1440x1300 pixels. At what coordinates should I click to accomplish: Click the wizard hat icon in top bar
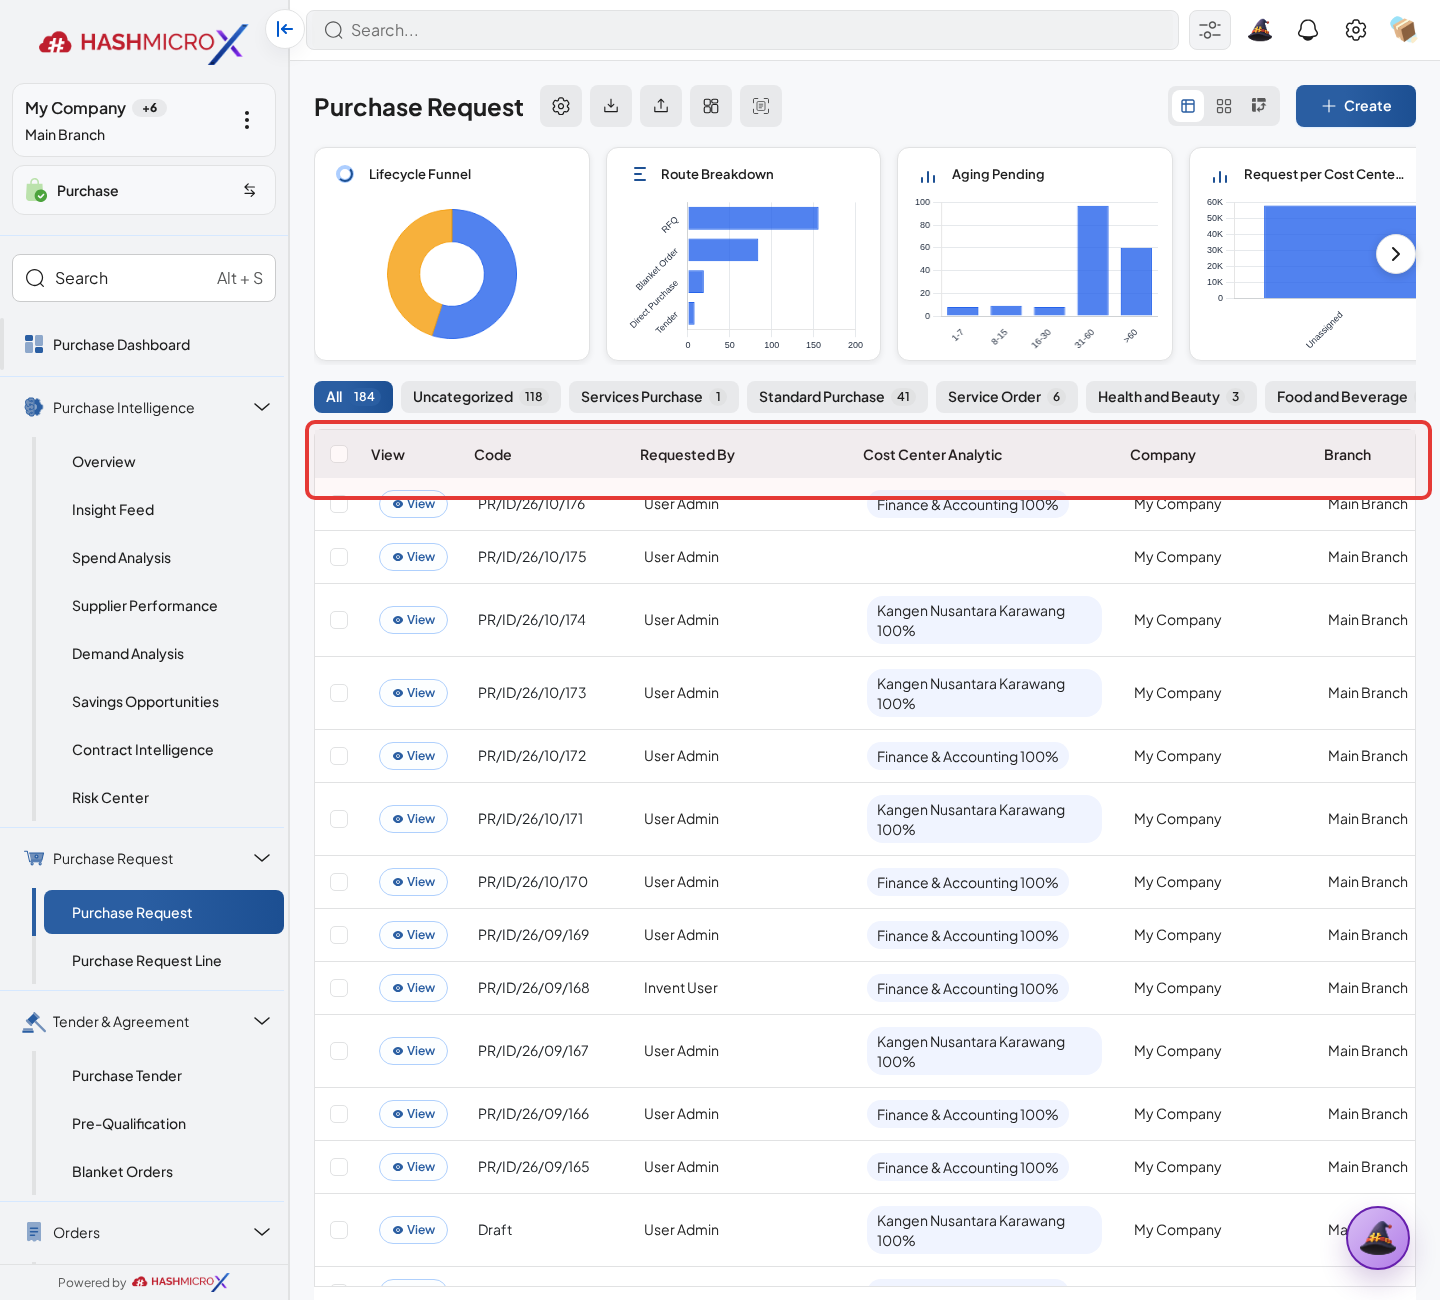(x=1260, y=30)
